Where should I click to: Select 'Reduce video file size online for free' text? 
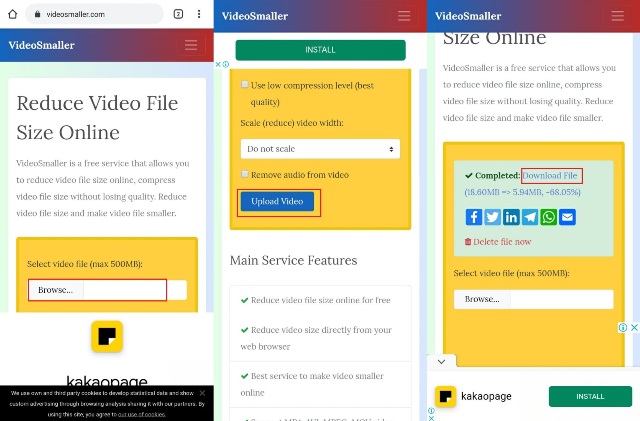(x=321, y=300)
